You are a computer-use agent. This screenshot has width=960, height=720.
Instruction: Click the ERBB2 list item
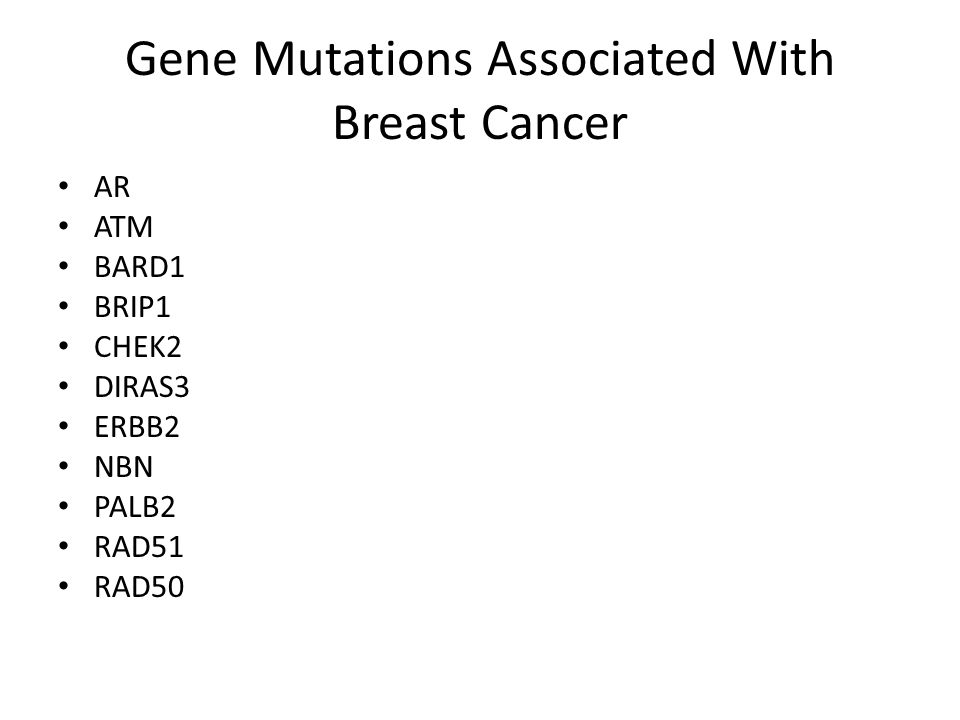tap(137, 427)
